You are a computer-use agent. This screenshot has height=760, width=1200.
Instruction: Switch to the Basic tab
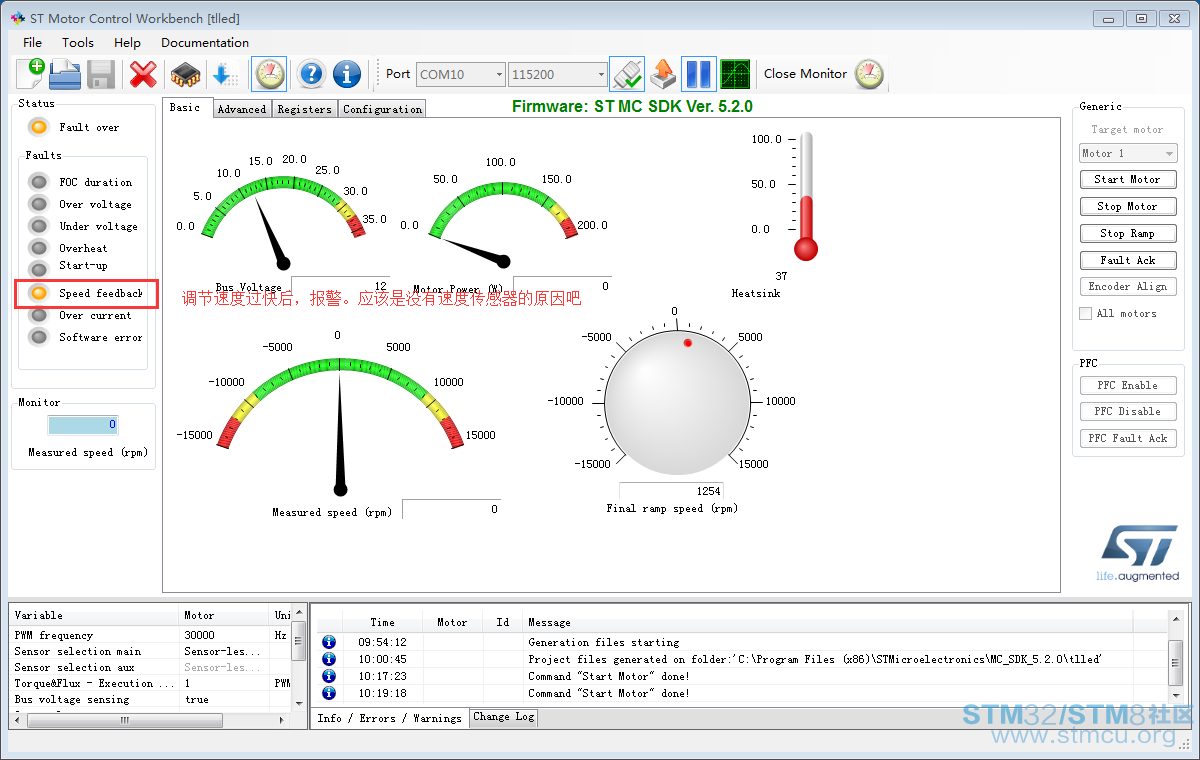[x=188, y=107]
